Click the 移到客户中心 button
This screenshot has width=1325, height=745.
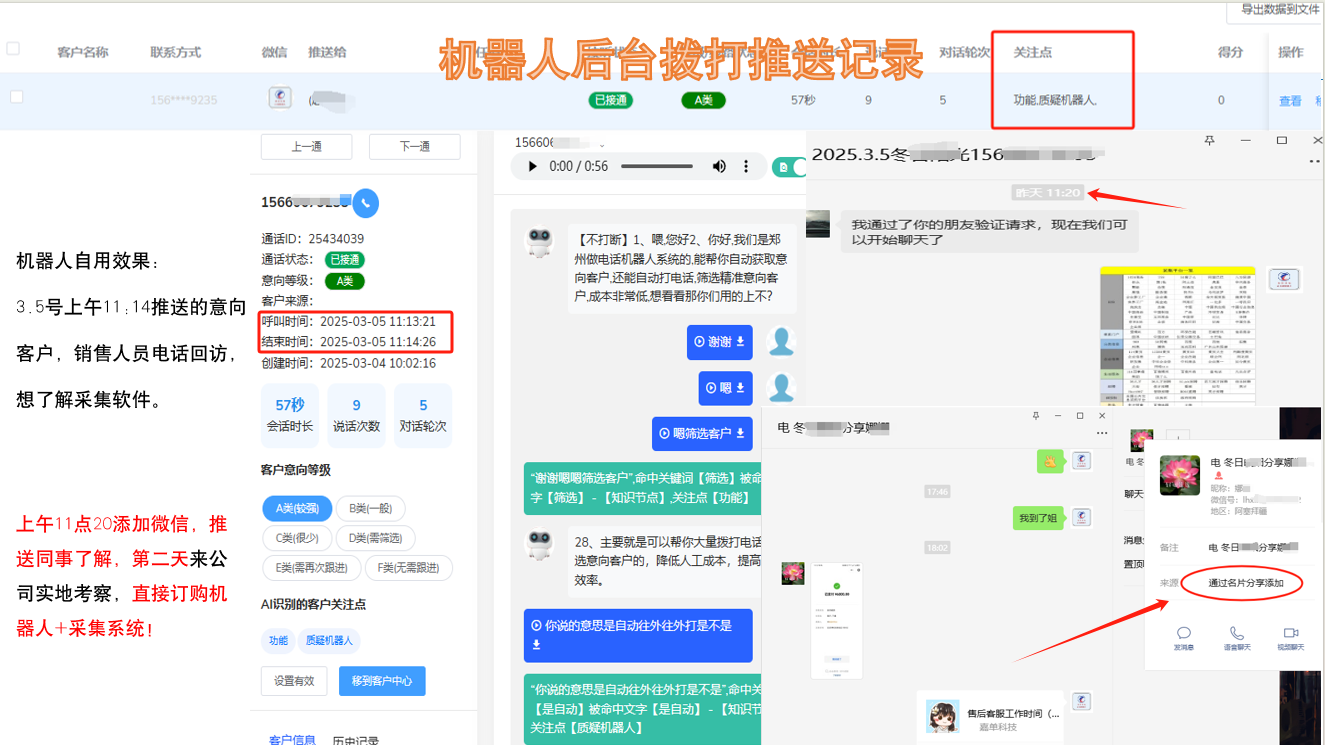[382, 681]
